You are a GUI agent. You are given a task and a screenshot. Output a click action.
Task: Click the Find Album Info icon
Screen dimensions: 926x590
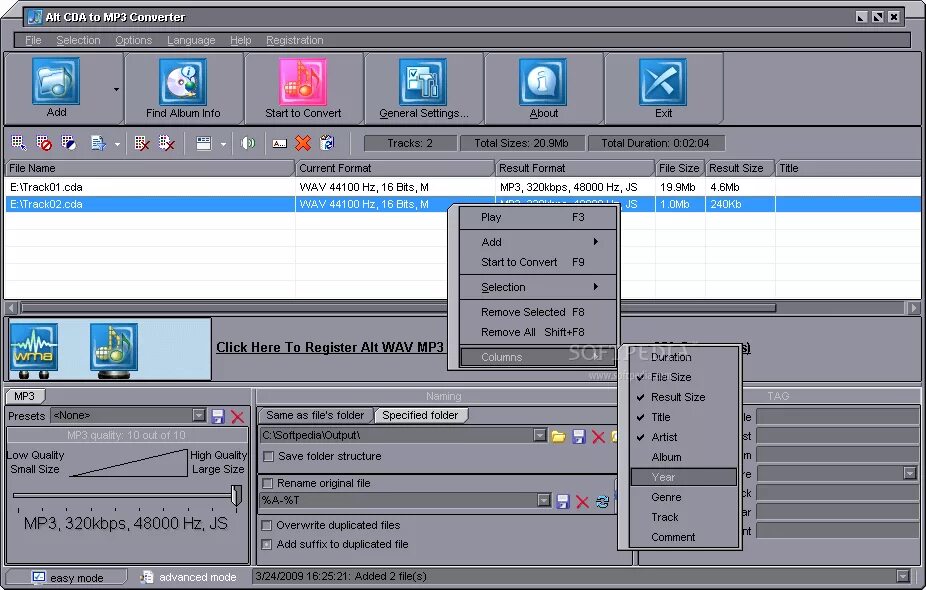tap(182, 82)
